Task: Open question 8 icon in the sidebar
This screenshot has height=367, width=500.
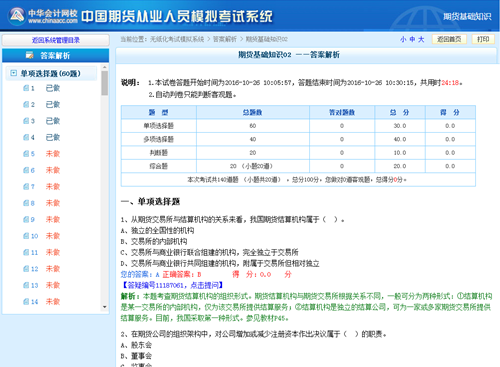Action: pos(26,203)
